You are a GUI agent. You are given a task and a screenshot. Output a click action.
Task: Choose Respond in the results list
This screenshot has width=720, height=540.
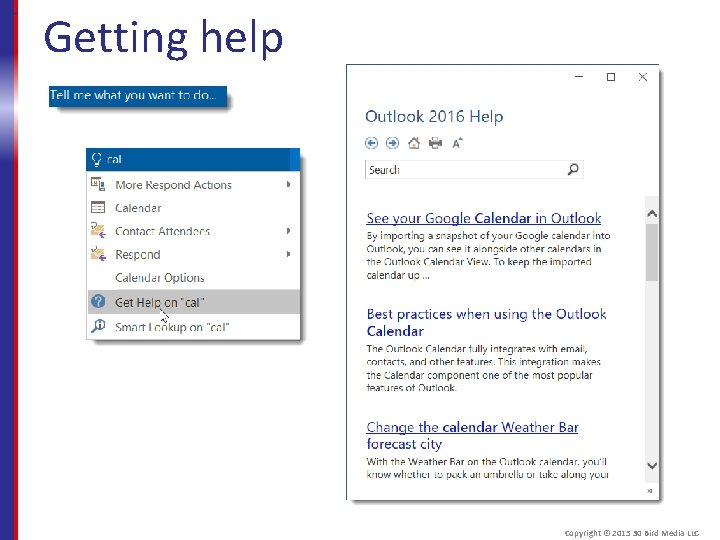point(193,254)
